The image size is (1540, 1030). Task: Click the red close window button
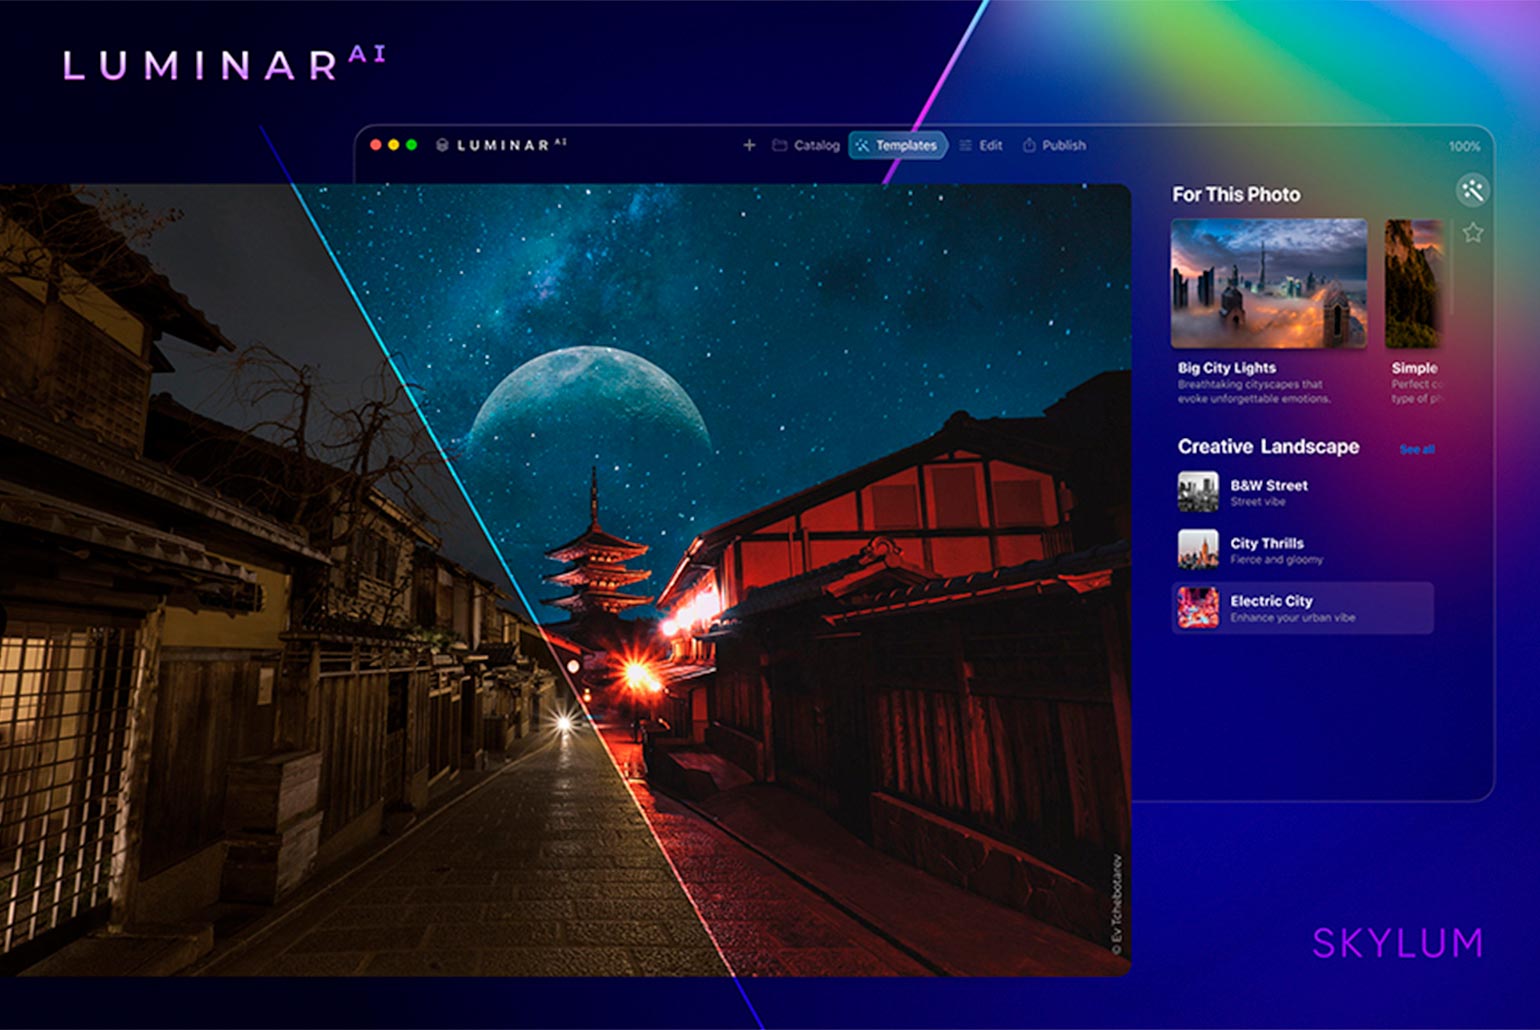click(376, 145)
